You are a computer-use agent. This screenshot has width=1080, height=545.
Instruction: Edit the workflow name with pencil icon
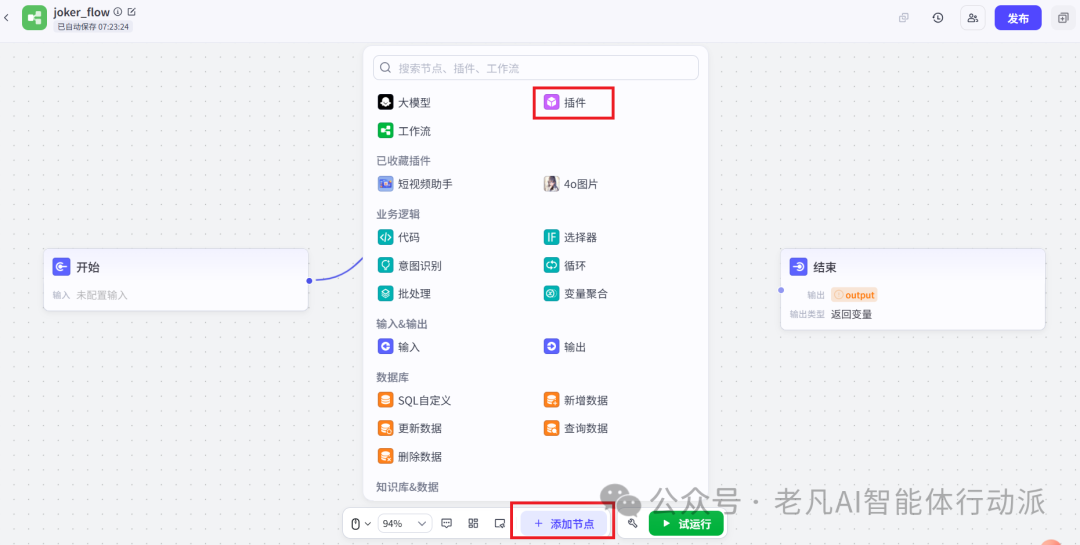(132, 12)
